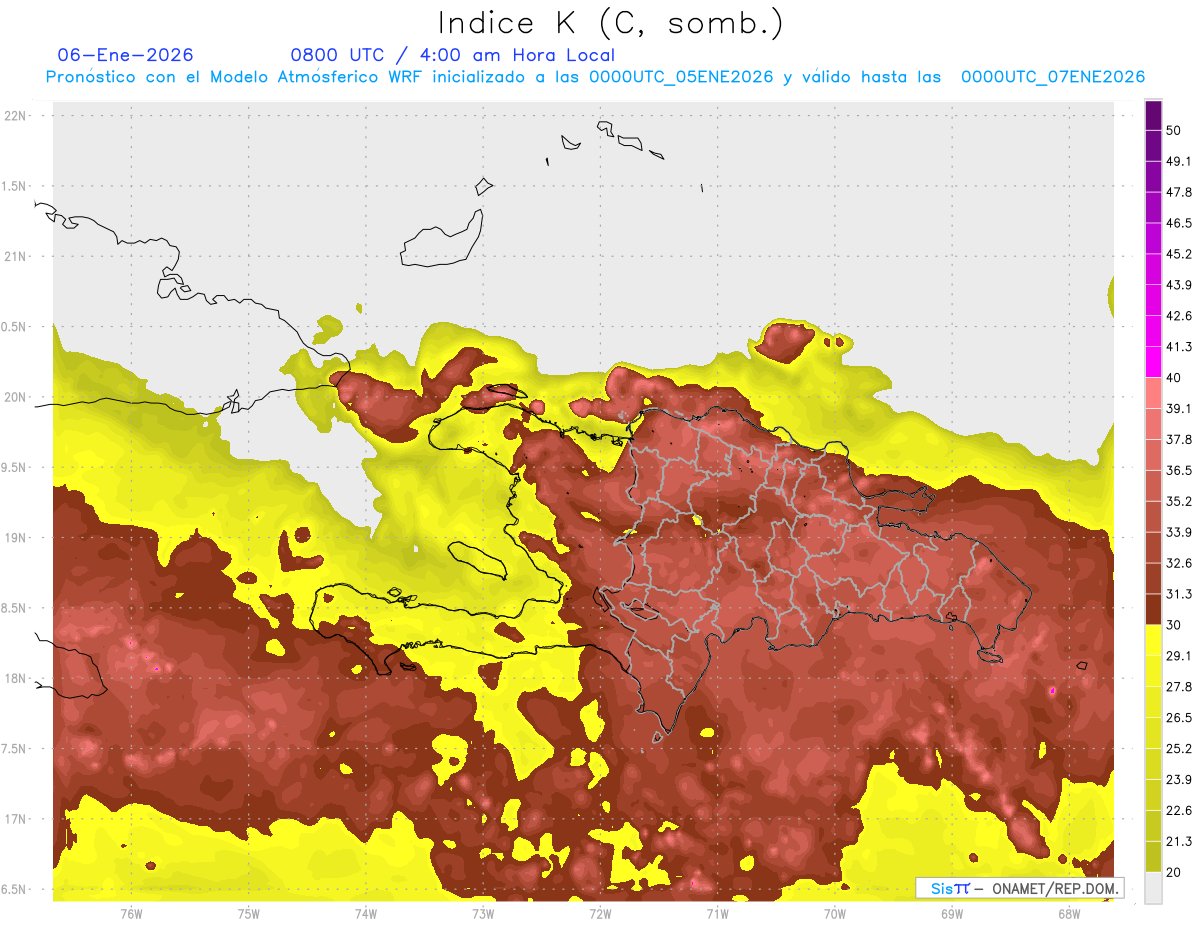Click the latitude label '21N'

point(15,256)
